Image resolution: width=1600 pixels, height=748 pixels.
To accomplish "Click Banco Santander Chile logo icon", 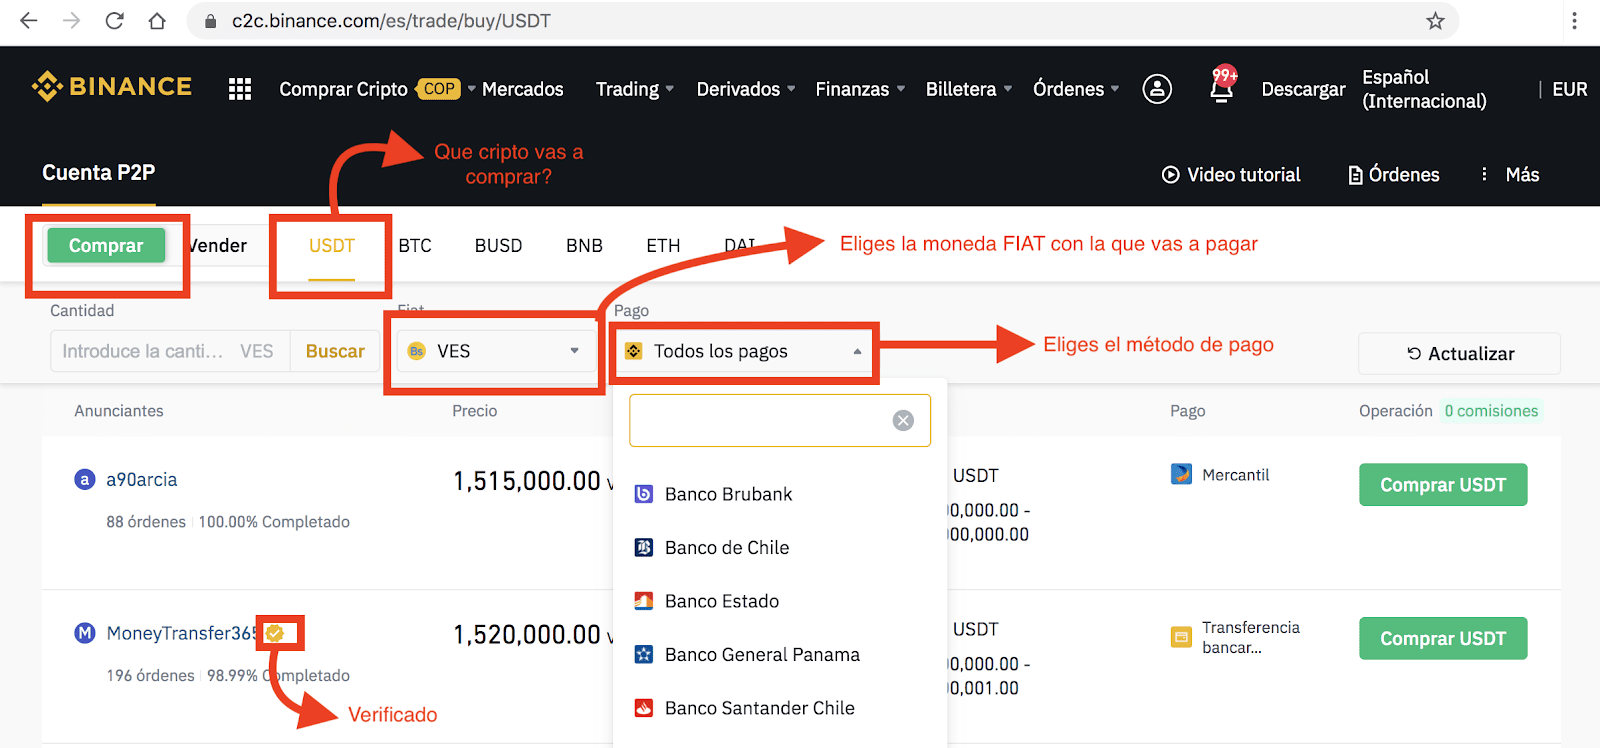I will click(x=644, y=708).
